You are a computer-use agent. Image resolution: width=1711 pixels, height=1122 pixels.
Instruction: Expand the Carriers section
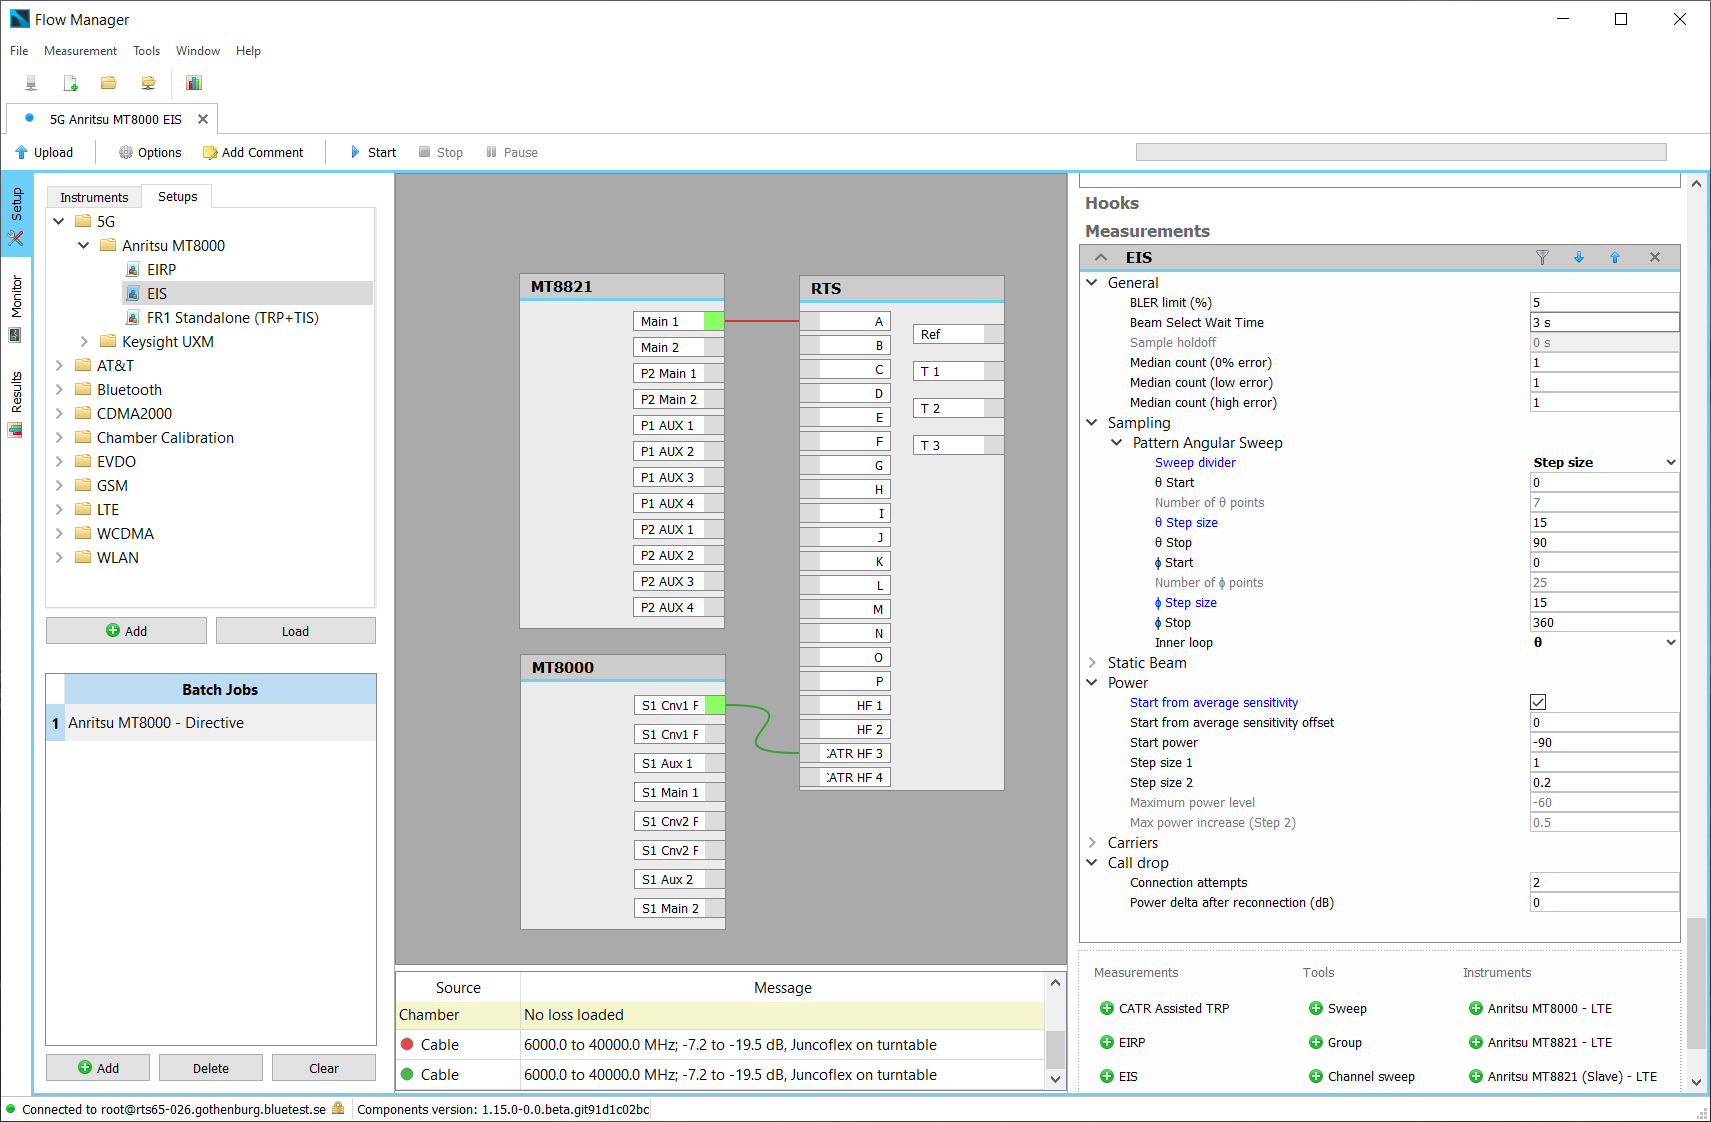[1092, 842]
